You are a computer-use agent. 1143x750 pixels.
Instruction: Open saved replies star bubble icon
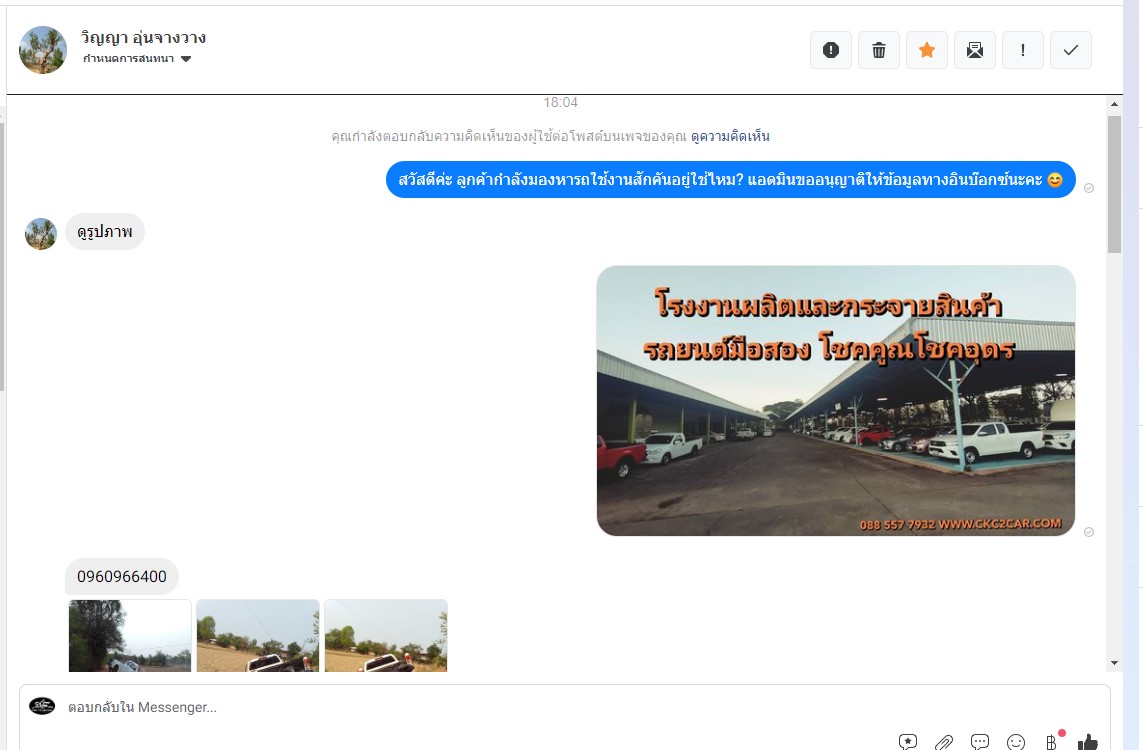tap(908, 742)
